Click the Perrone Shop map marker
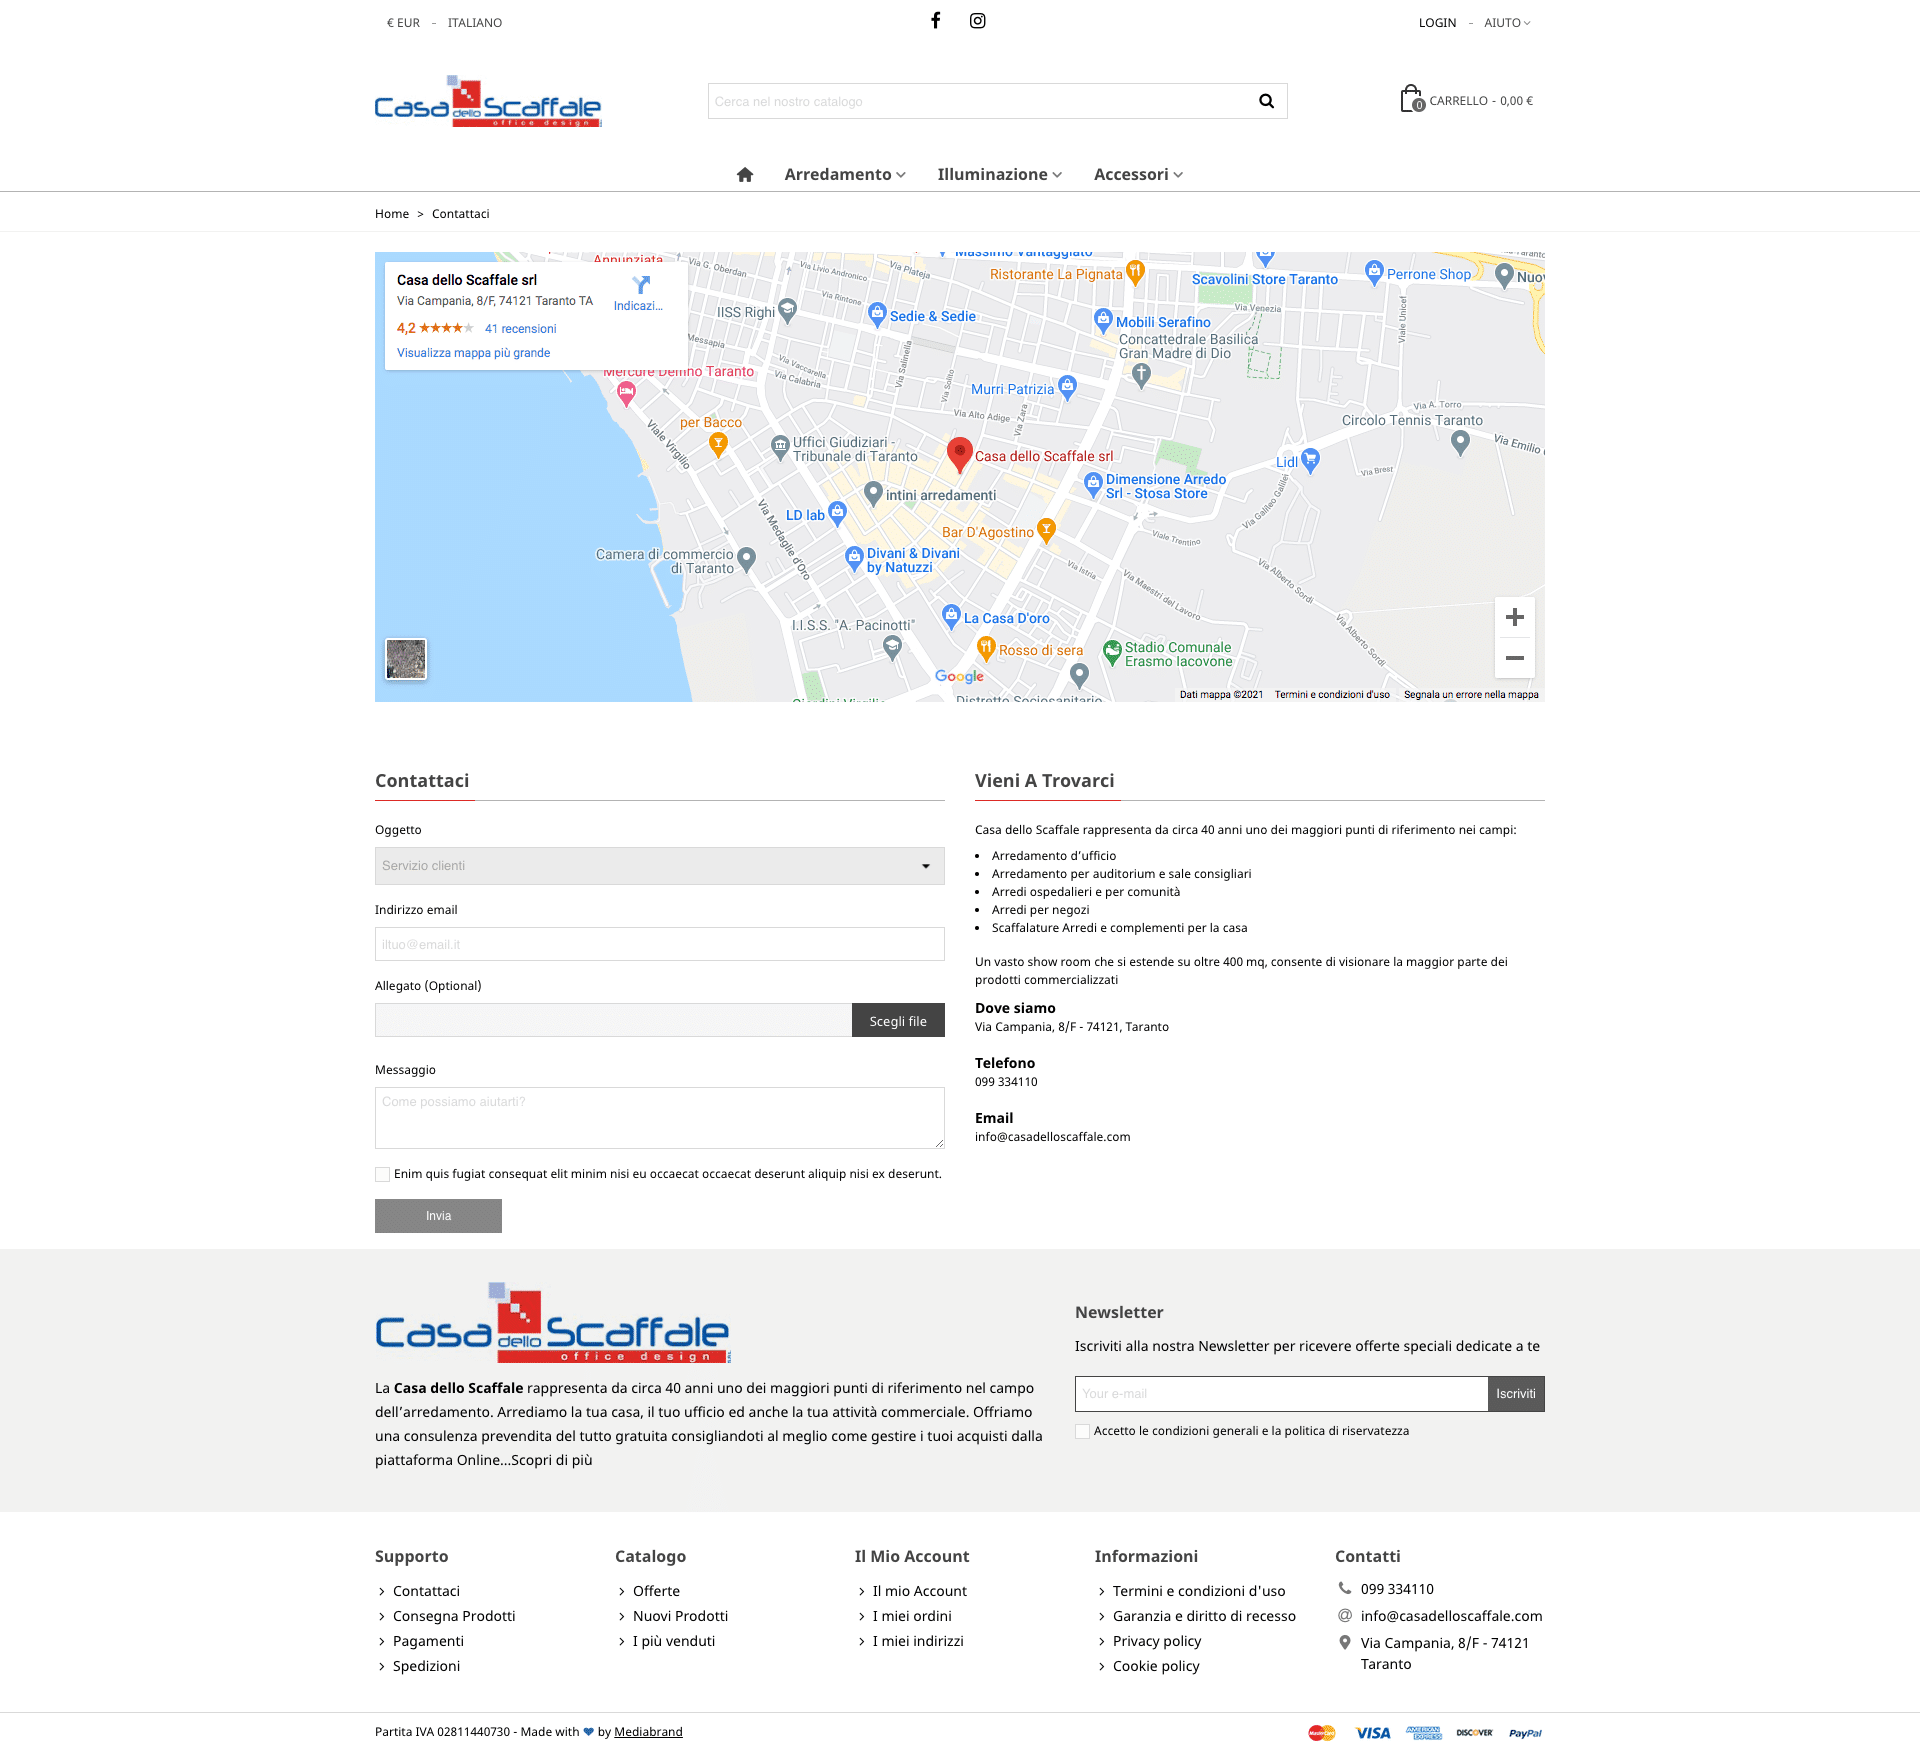The width and height of the screenshot is (1920, 1754). coord(1374,272)
